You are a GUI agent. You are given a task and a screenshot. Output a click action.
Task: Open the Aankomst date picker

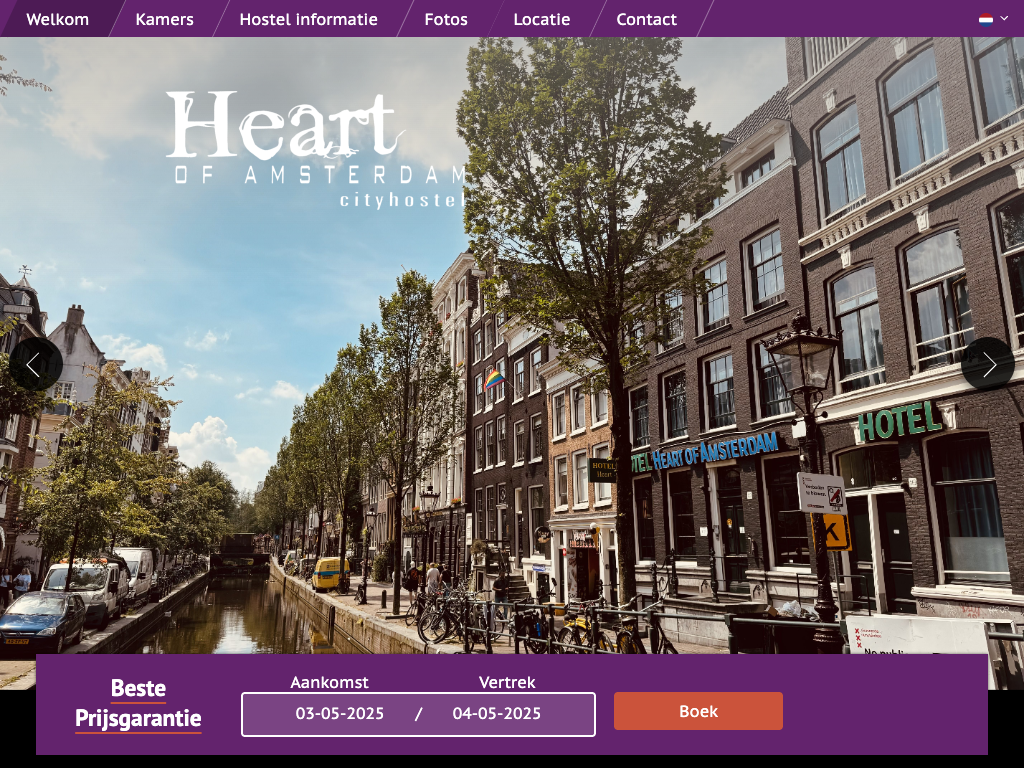click(339, 713)
